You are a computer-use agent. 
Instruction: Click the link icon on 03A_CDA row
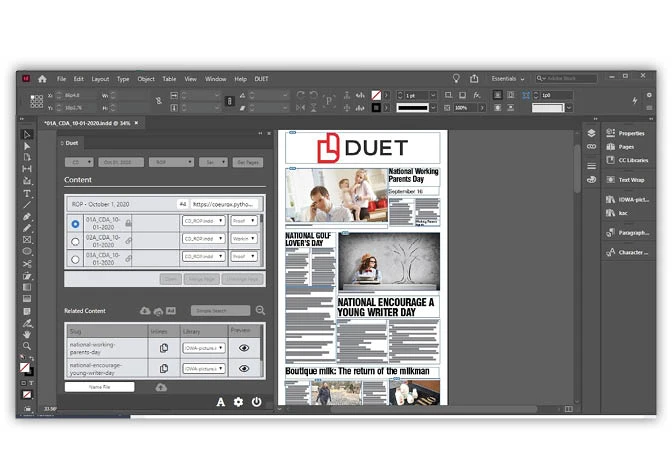click(128, 258)
